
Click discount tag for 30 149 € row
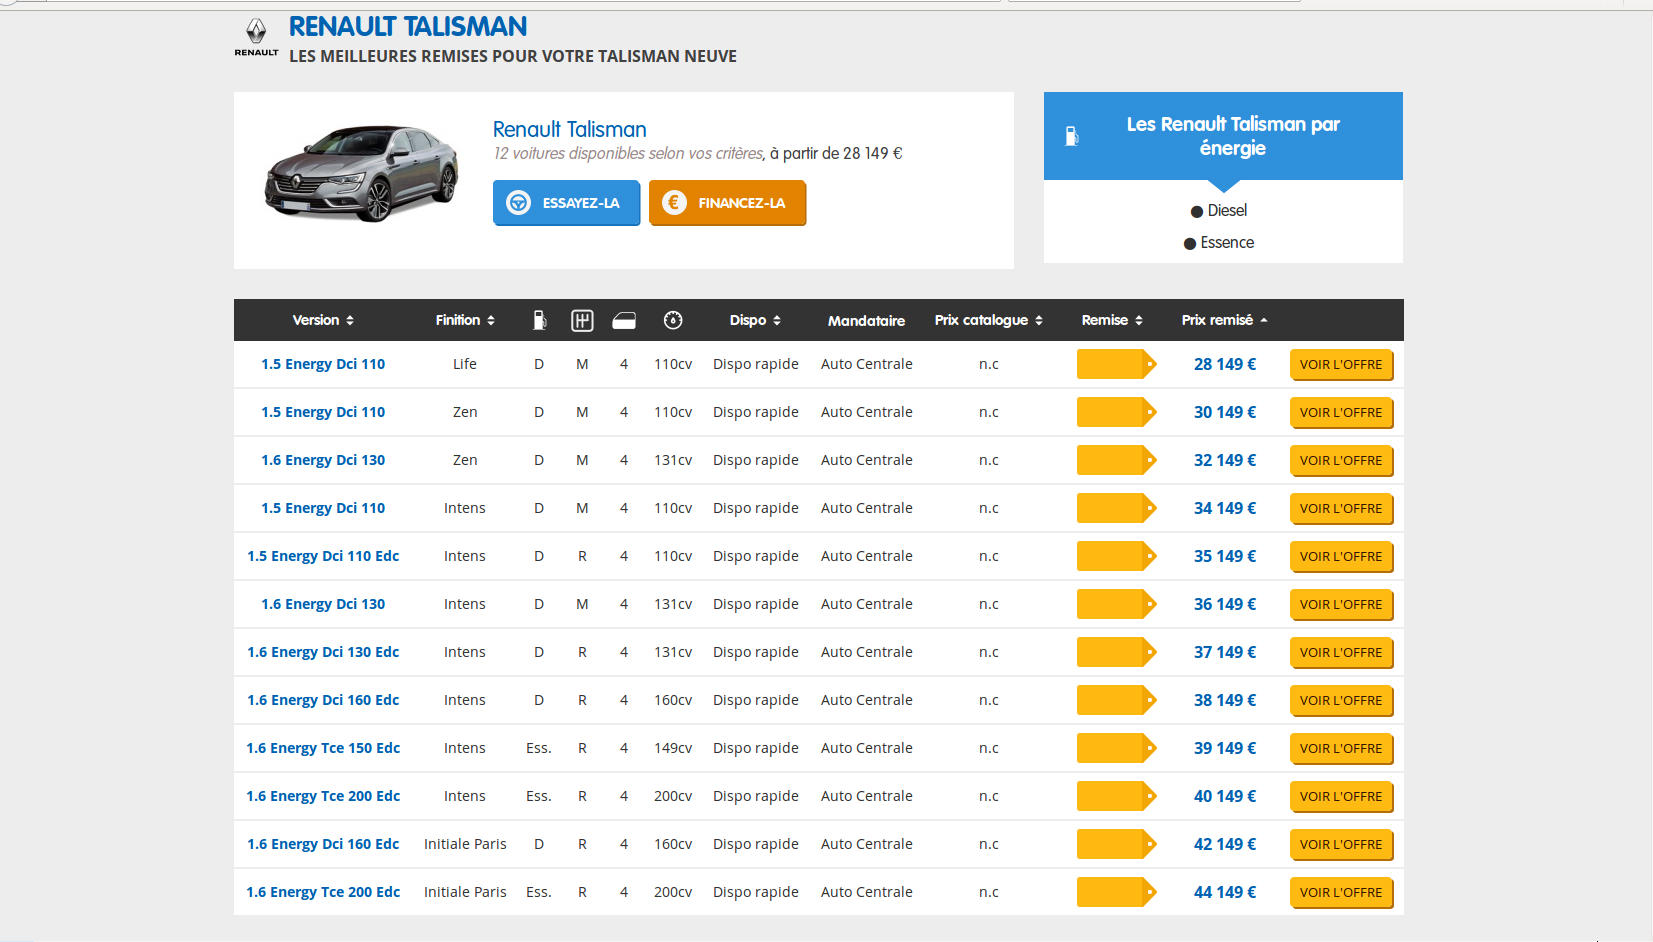(x=1117, y=412)
